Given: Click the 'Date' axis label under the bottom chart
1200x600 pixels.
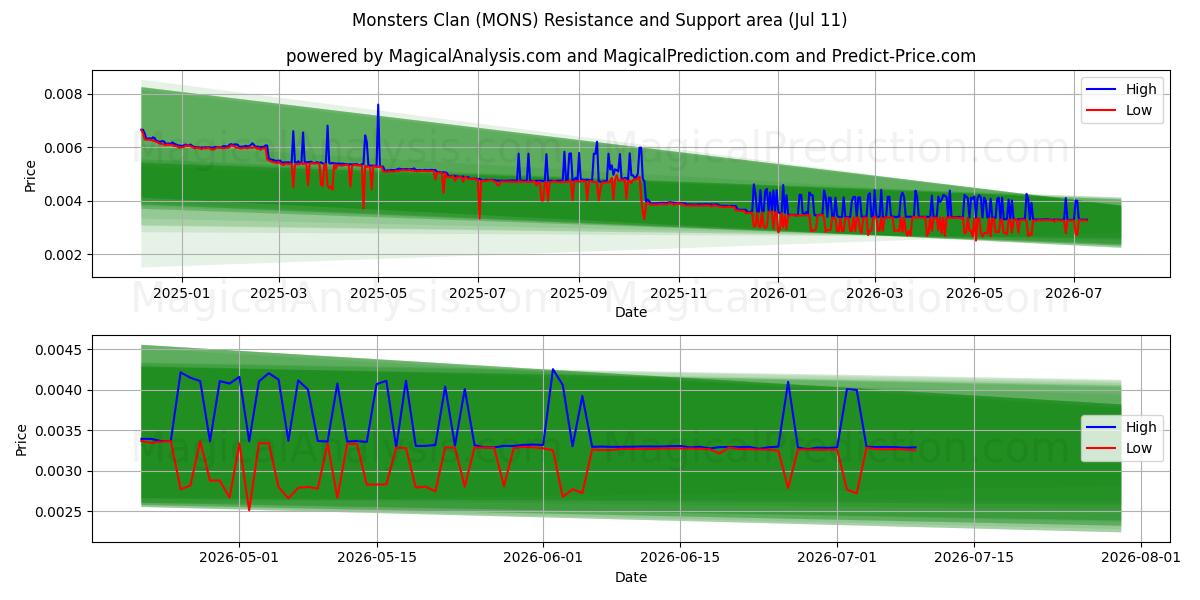Looking at the screenshot, I should [631, 577].
